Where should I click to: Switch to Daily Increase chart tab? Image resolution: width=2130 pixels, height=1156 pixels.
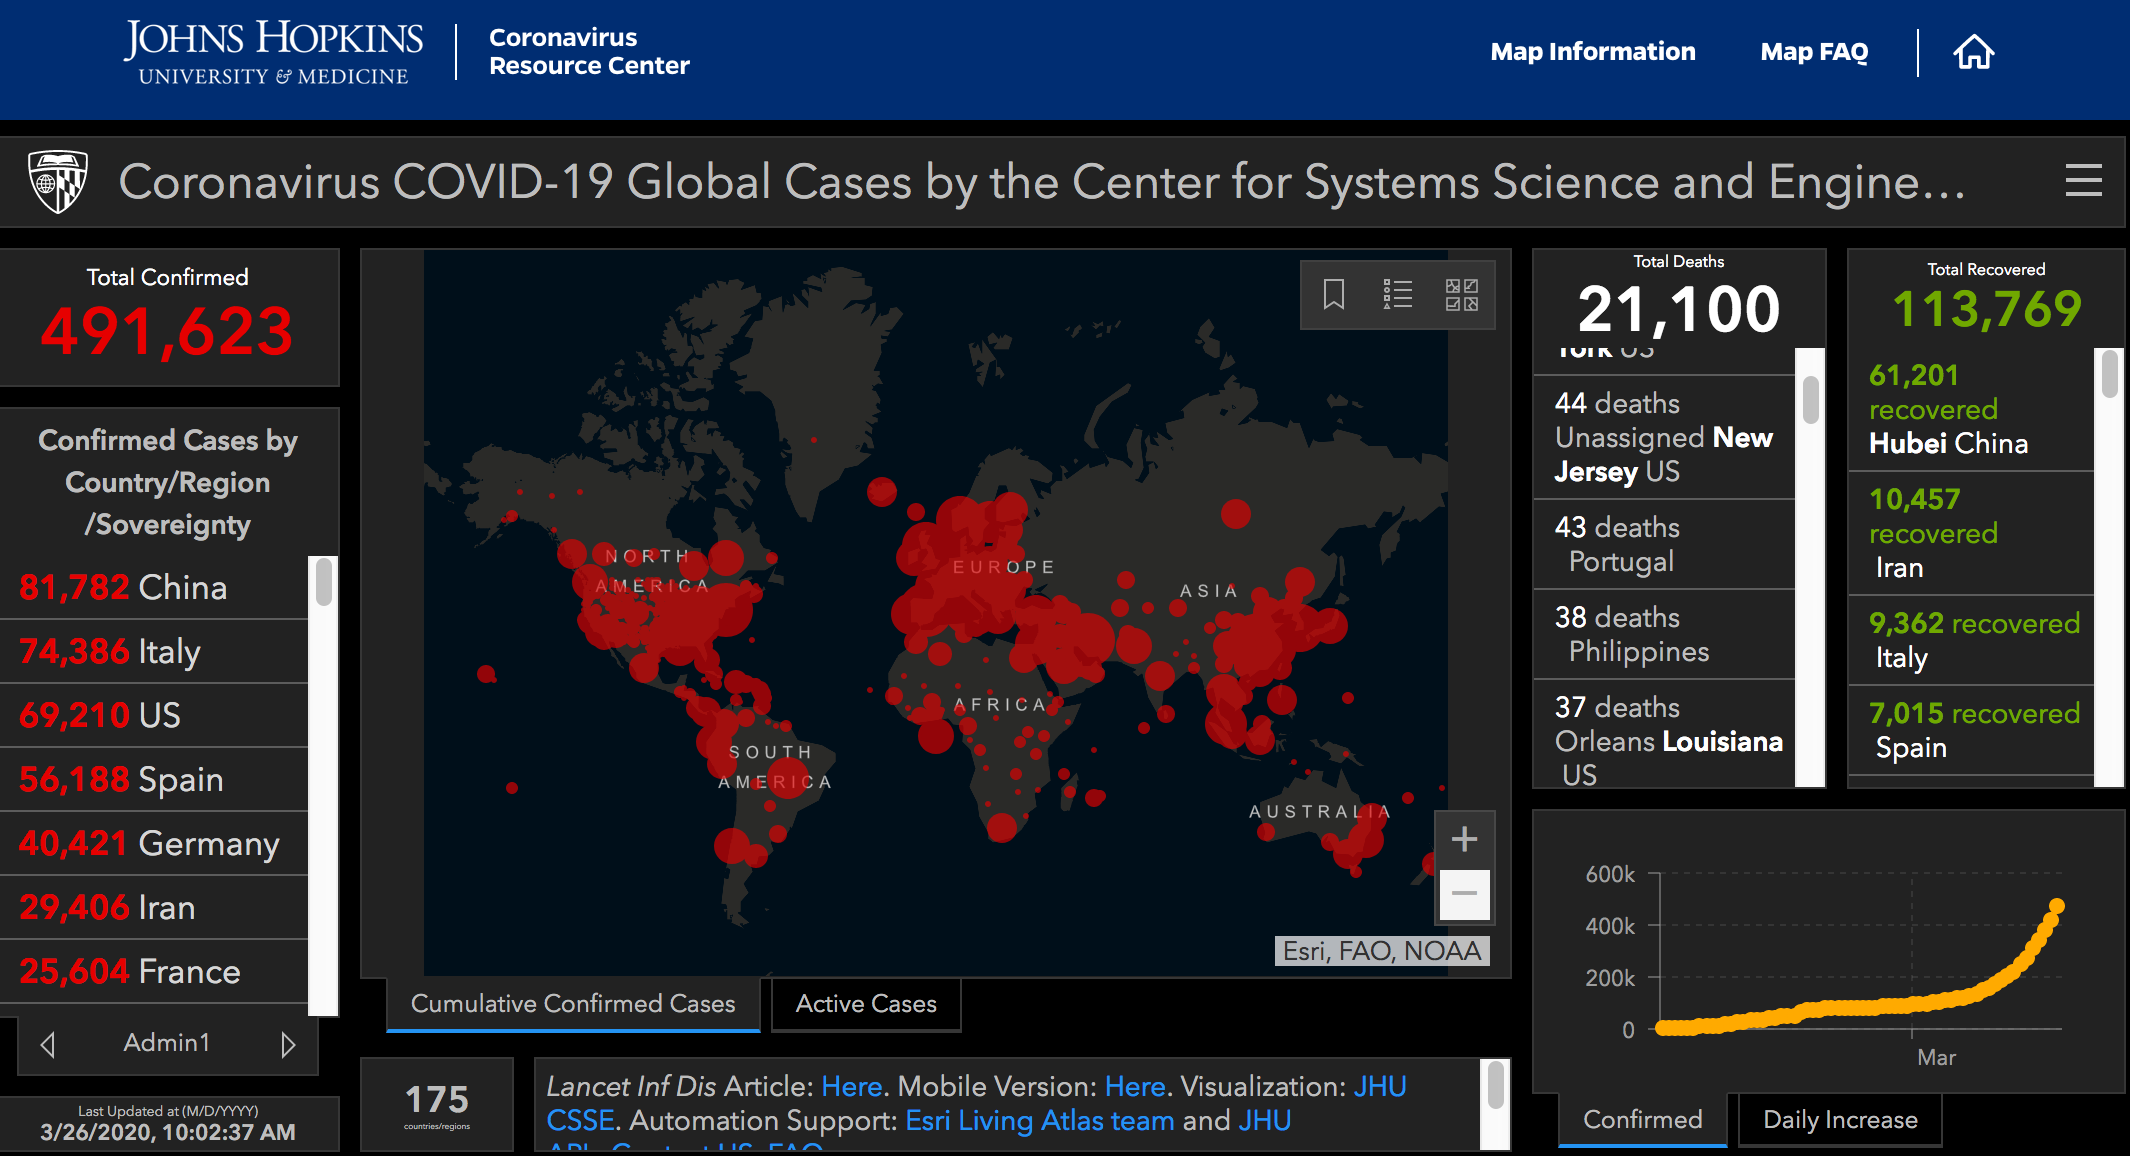1840,1120
